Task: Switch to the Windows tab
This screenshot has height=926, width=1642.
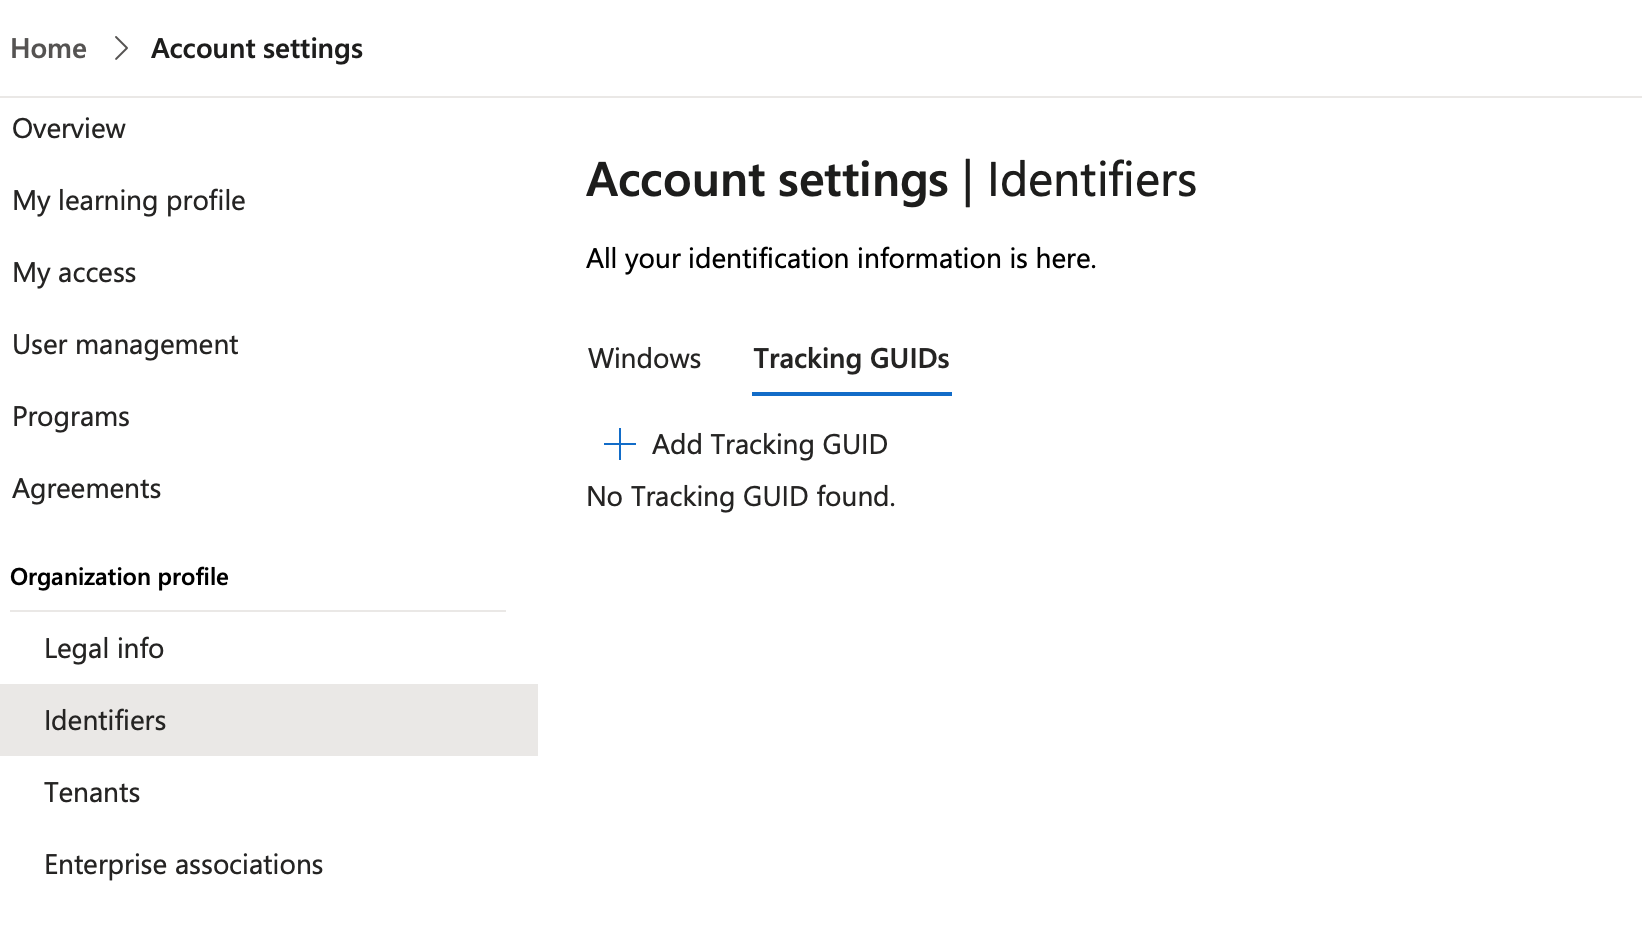Action: [645, 359]
